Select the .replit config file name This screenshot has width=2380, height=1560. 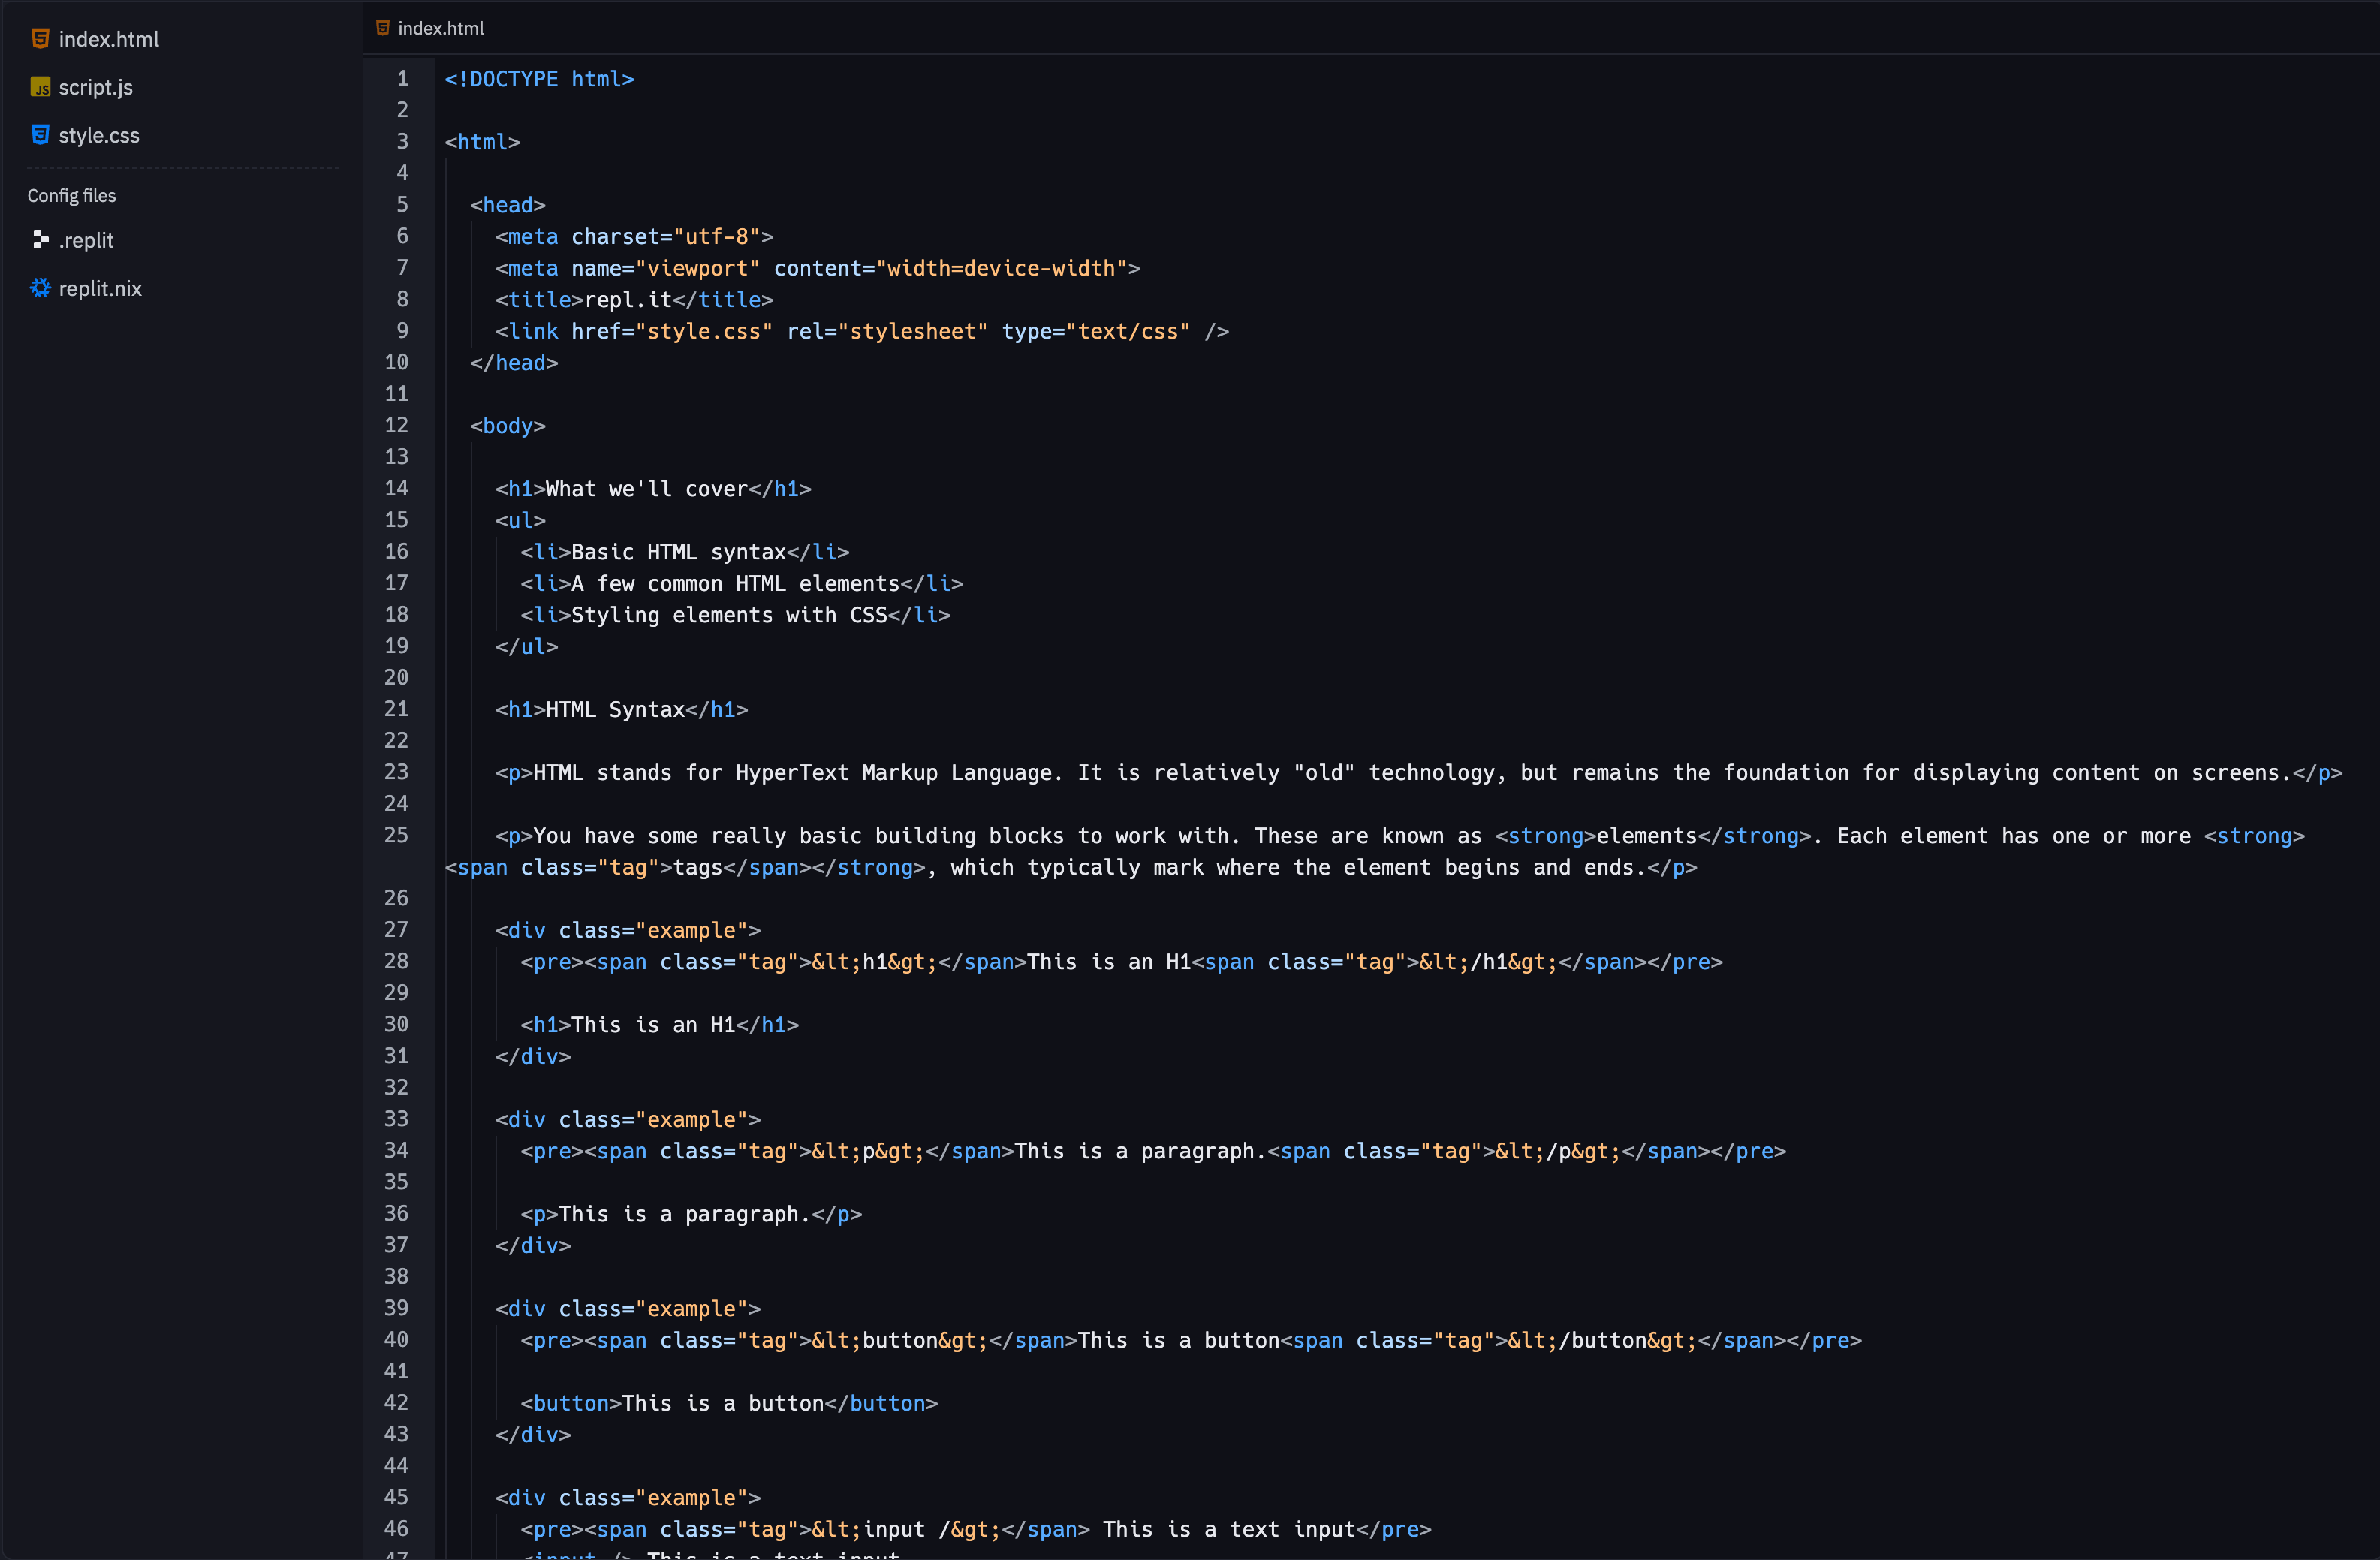pos(86,240)
